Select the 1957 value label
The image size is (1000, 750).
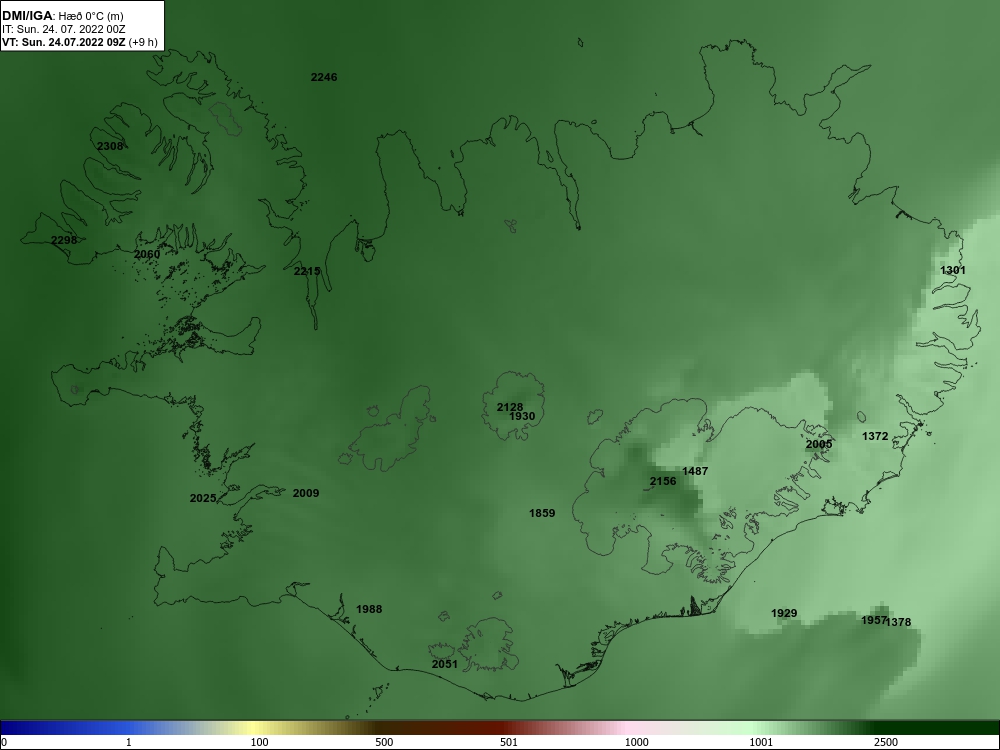pos(874,620)
